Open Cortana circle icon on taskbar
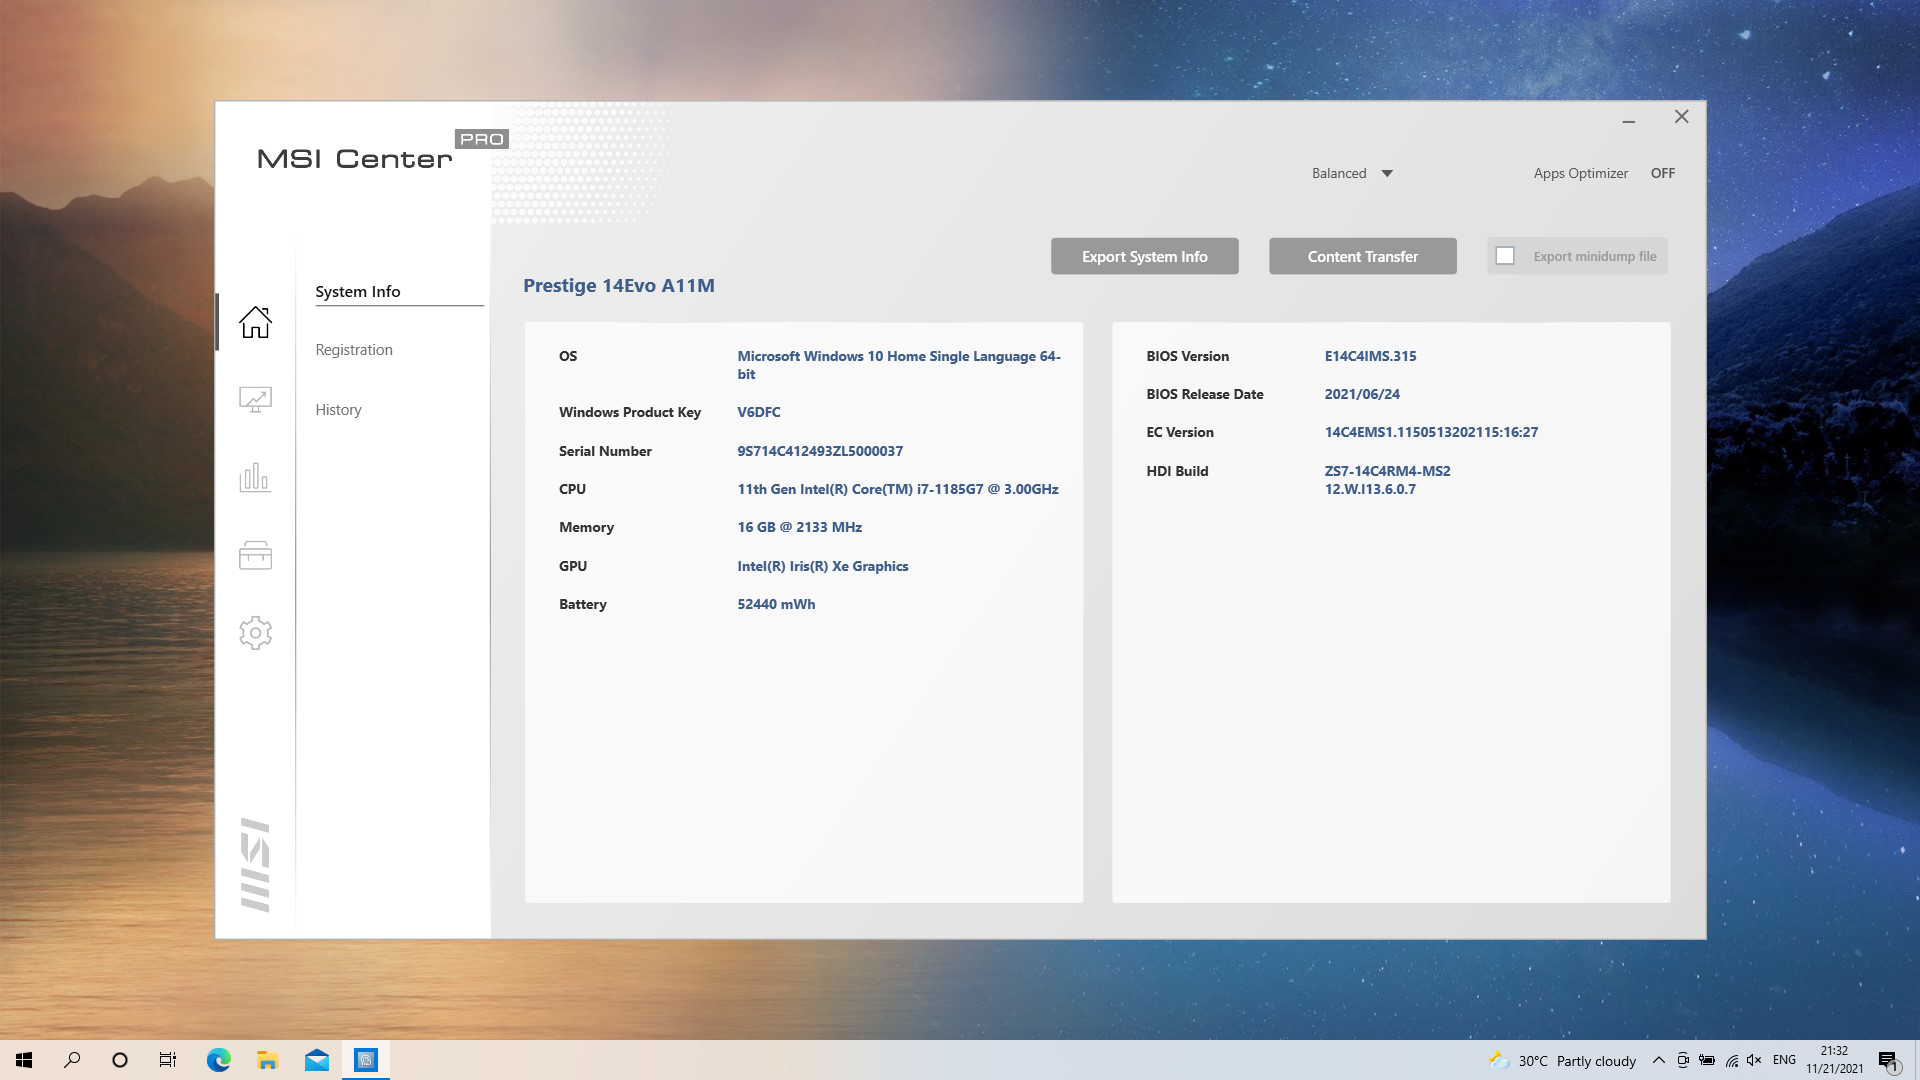1920x1080 pixels. point(120,1060)
